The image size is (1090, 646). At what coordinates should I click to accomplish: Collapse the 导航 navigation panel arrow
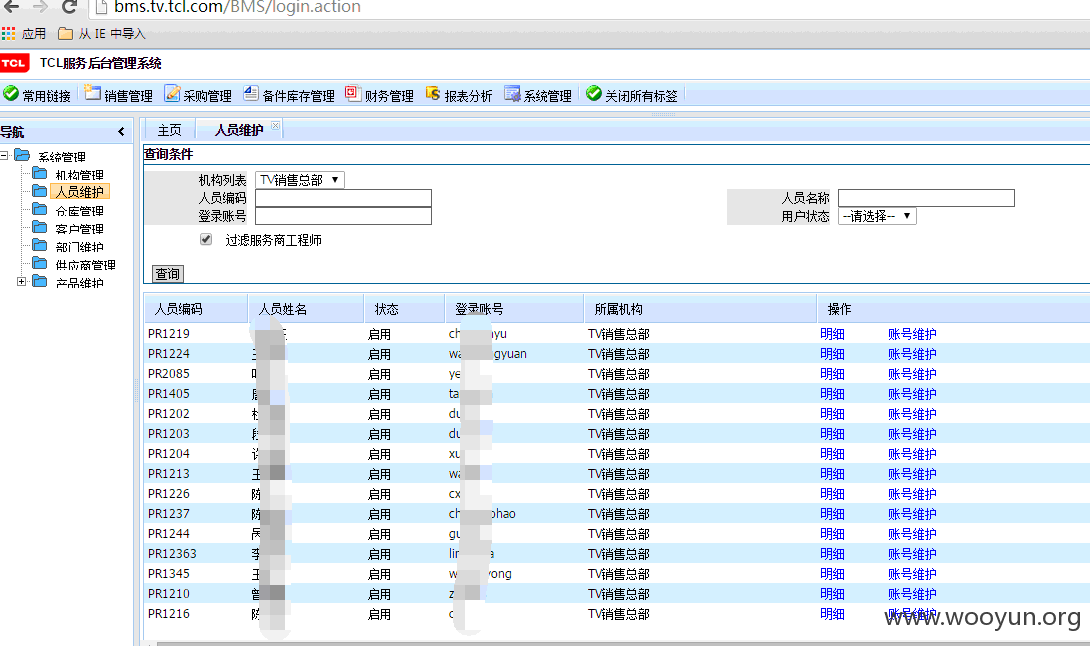point(121,131)
